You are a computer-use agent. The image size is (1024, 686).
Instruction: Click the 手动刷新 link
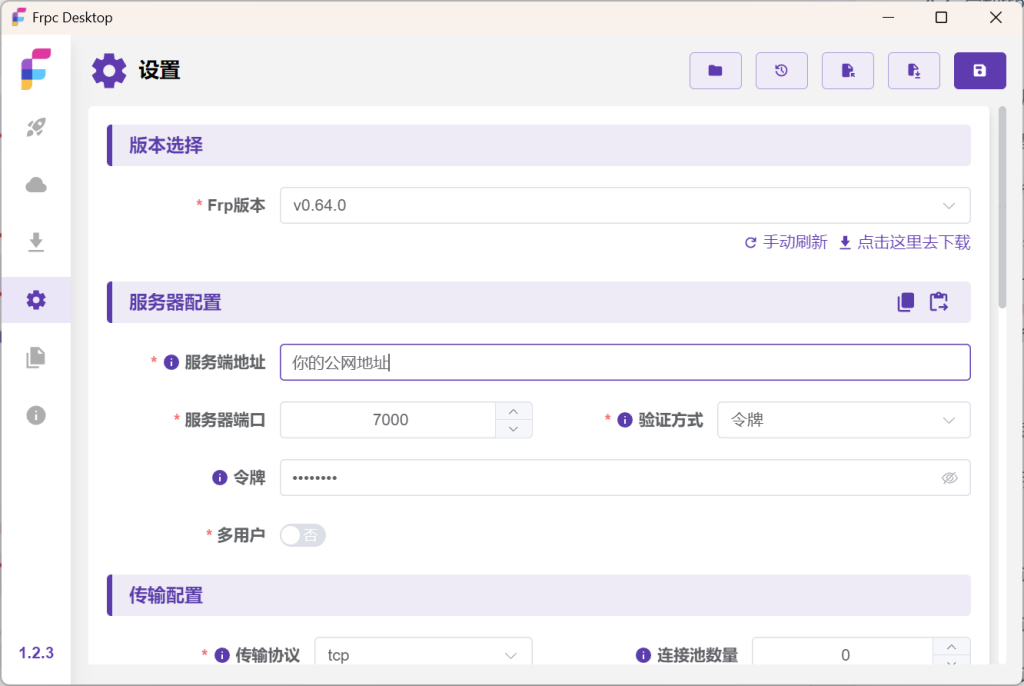pyautogui.click(x=786, y=242)
